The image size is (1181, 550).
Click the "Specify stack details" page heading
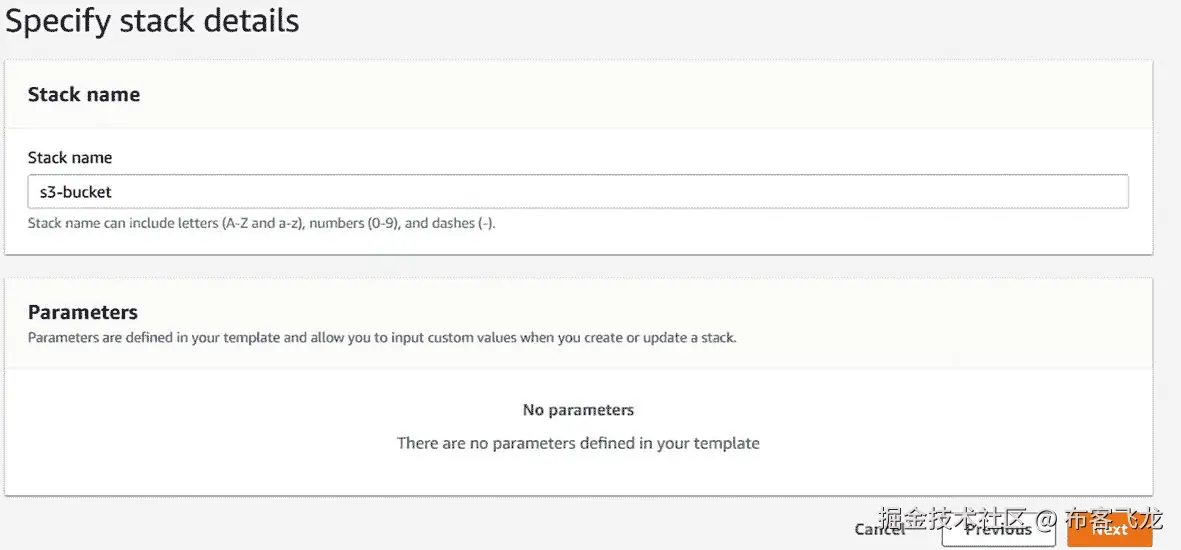(x=152, y=21)
